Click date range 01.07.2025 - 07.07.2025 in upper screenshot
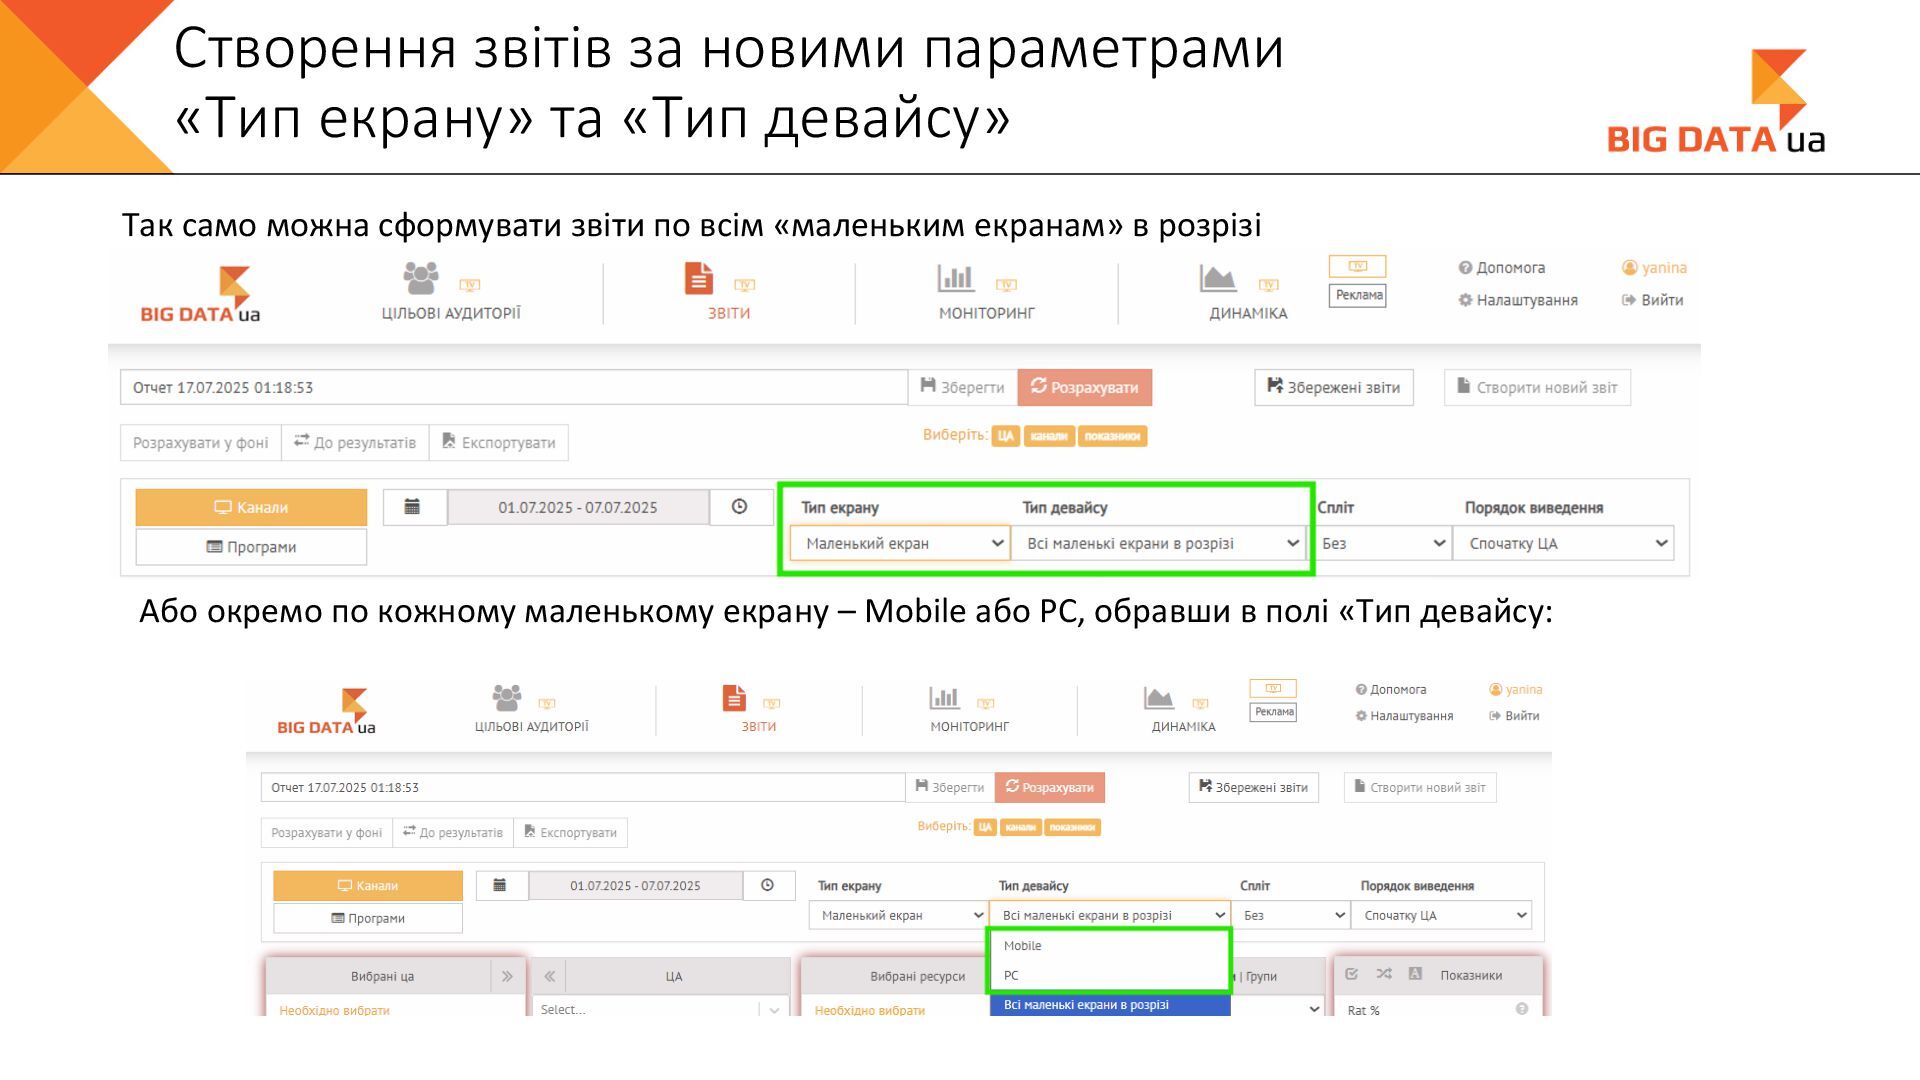 click(578, 507)
